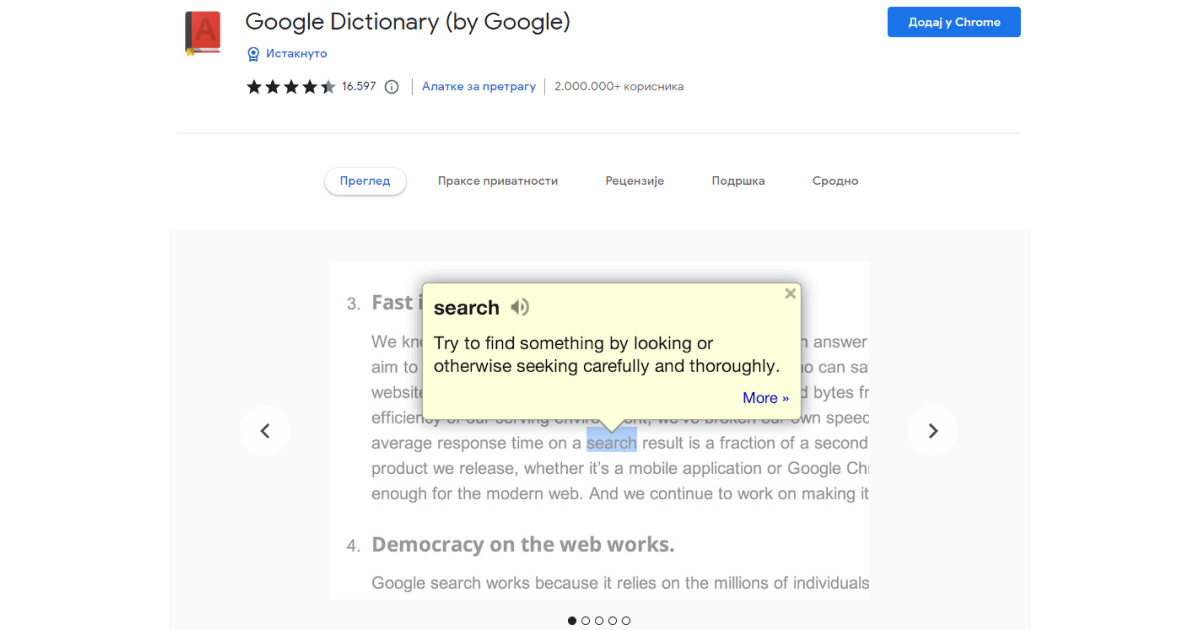Image resolution: width=1200 pixels, height=630 pixels.
Task: Select the first carousel dot
Action: click(x=572, y=621)
